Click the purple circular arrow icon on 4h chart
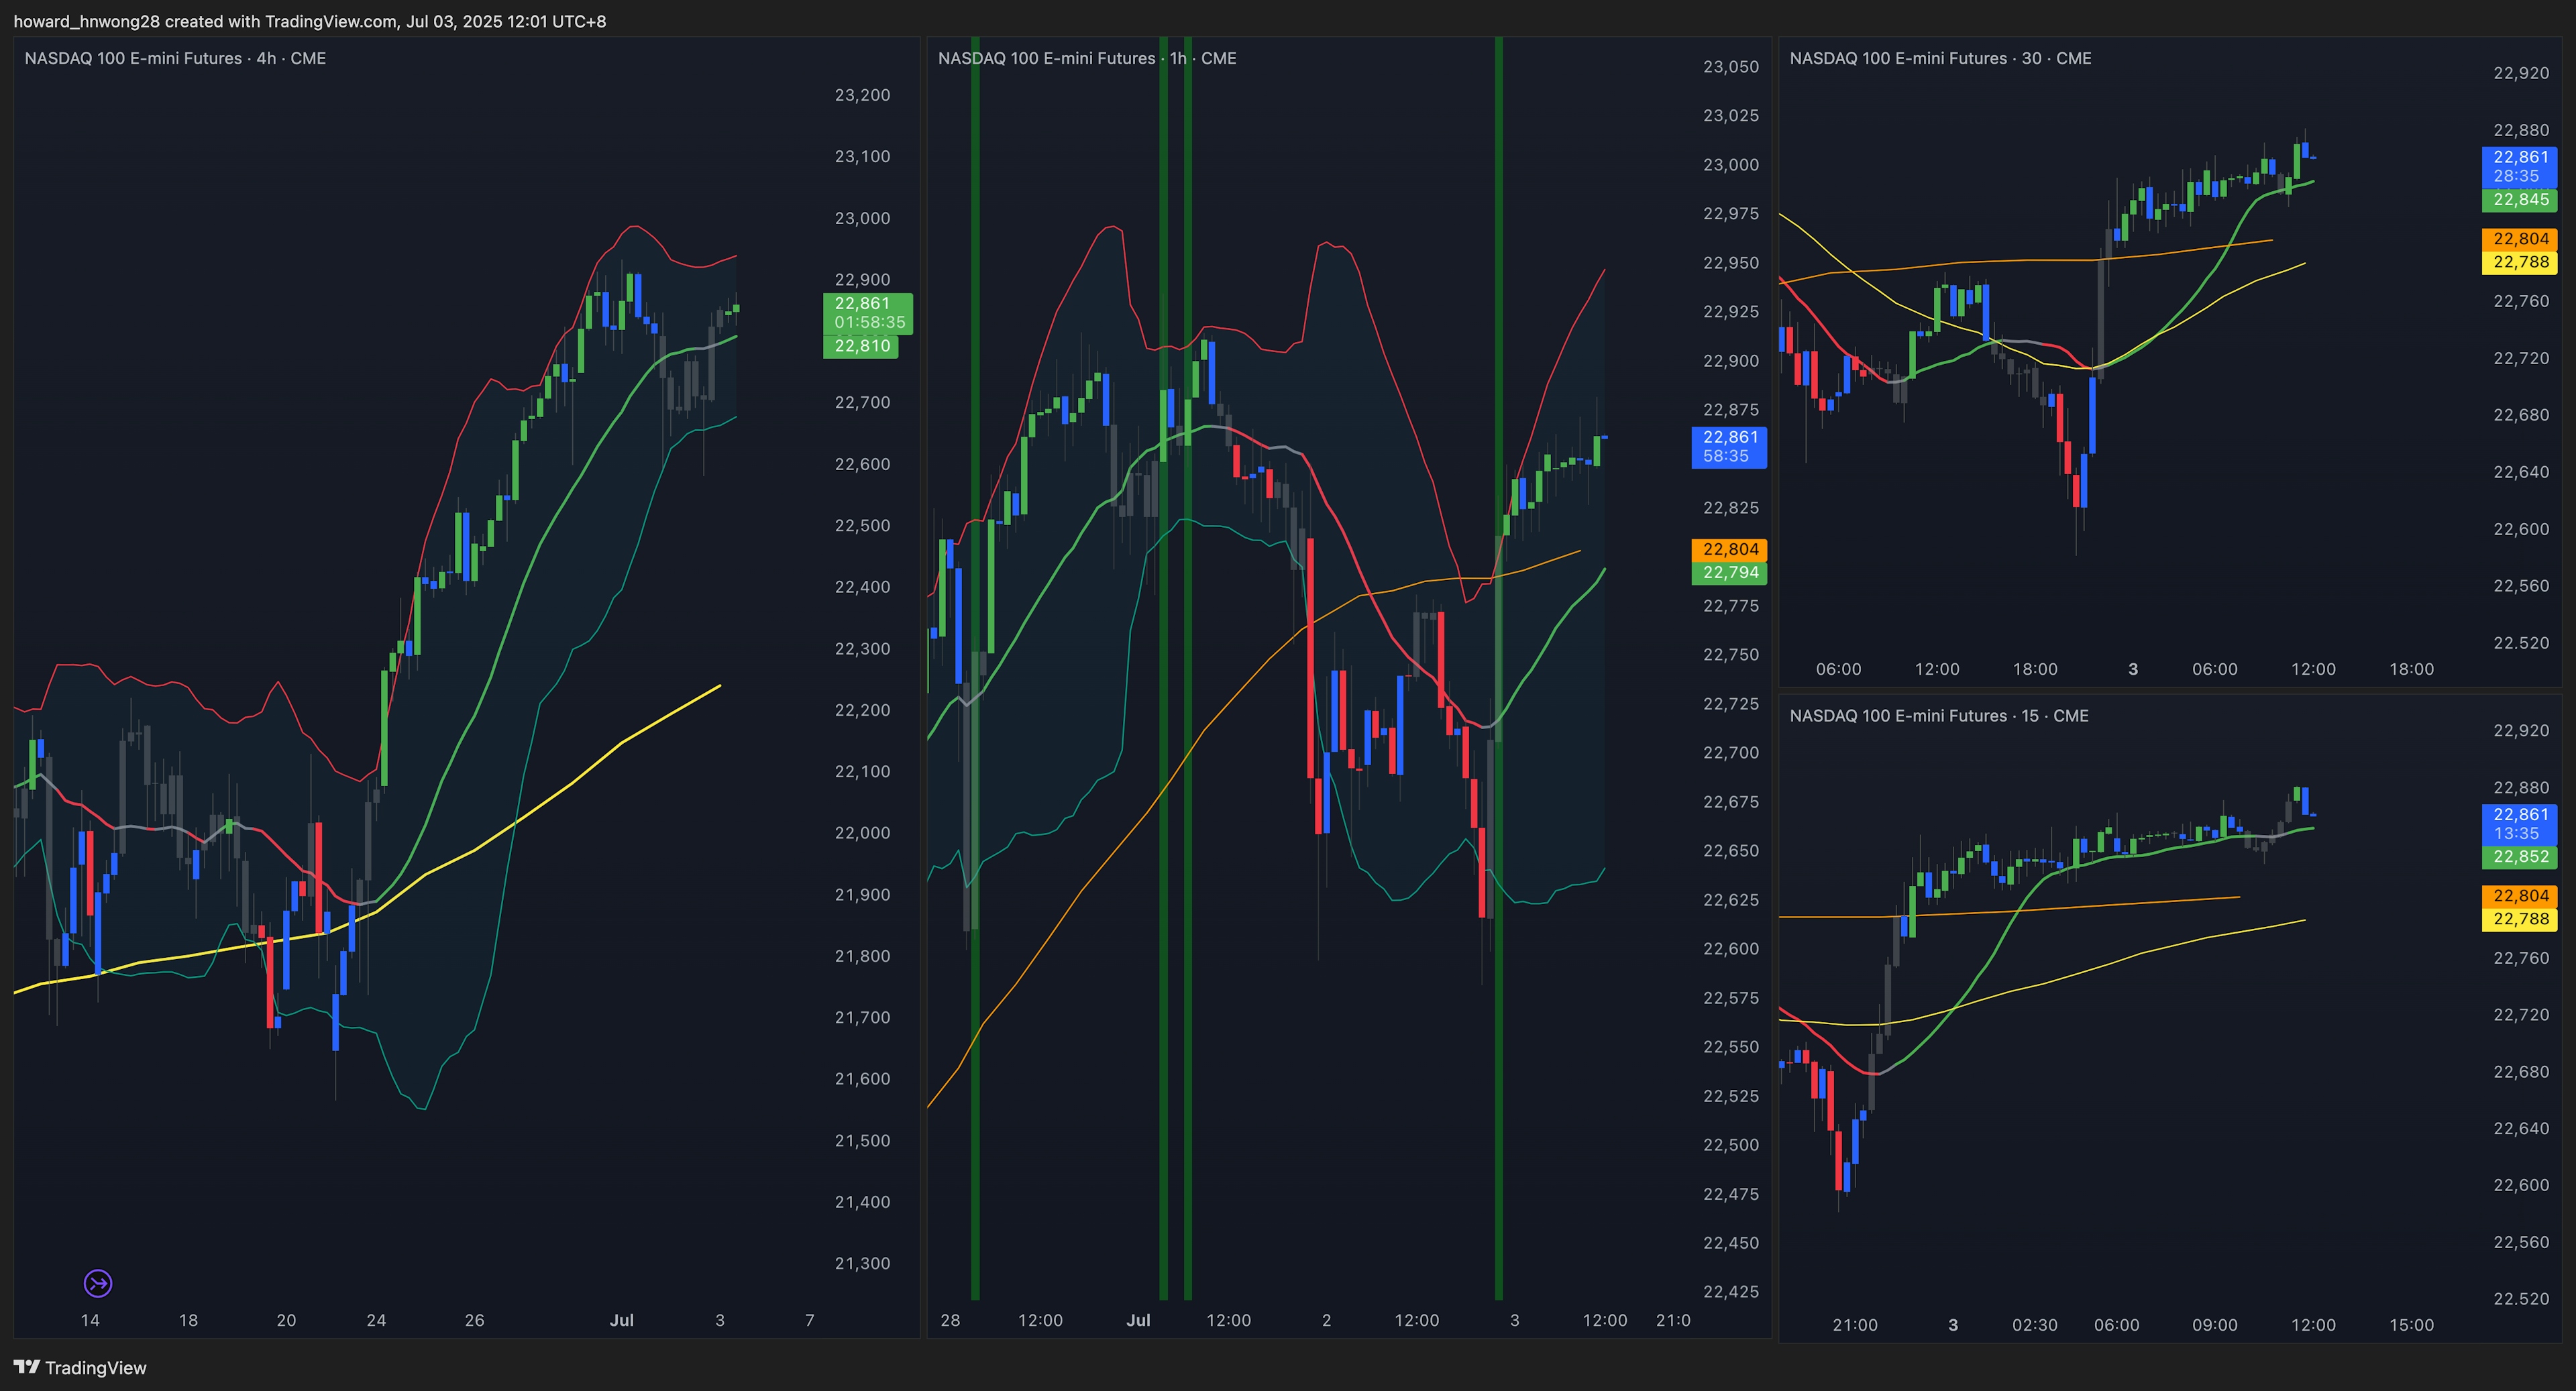 98,1283
